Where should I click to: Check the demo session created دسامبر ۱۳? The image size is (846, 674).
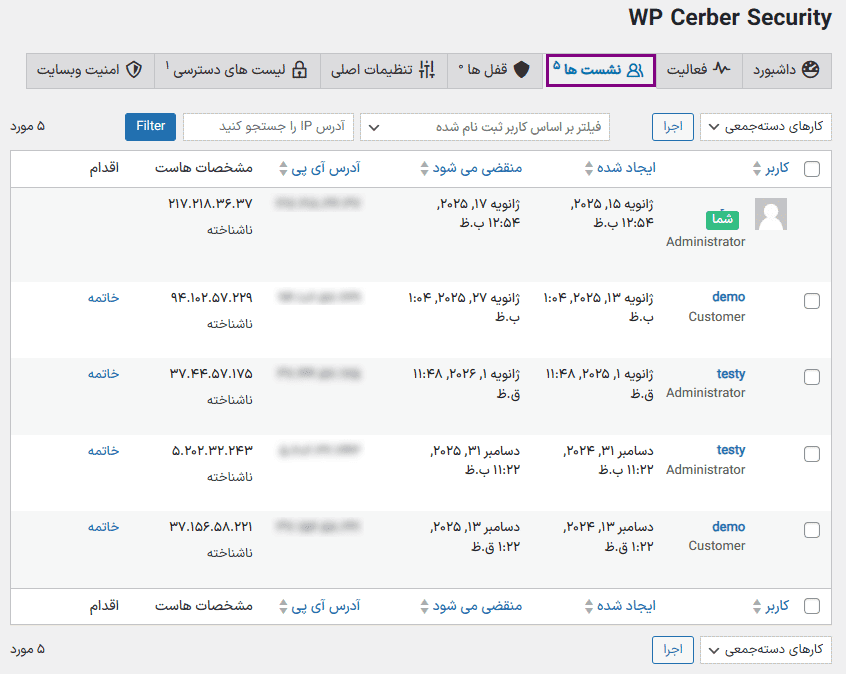(x=811, y=530)
